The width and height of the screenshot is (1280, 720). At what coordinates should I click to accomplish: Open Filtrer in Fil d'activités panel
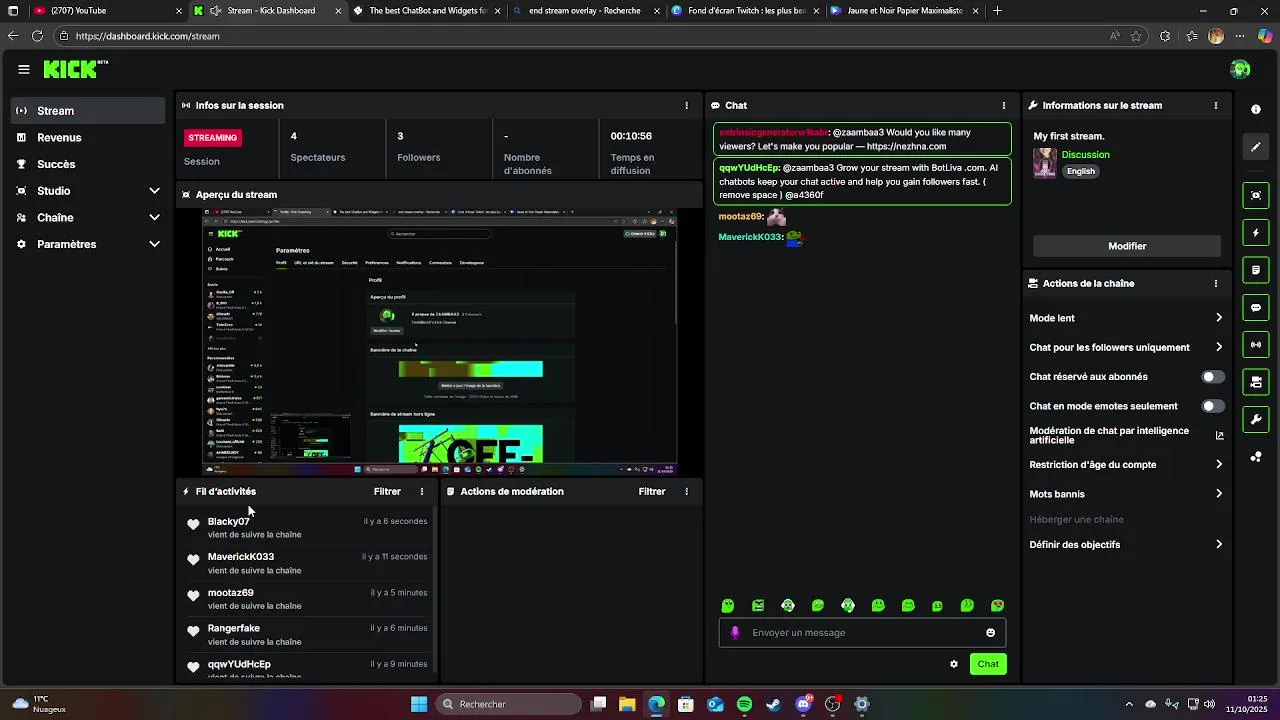coord(387,491)
